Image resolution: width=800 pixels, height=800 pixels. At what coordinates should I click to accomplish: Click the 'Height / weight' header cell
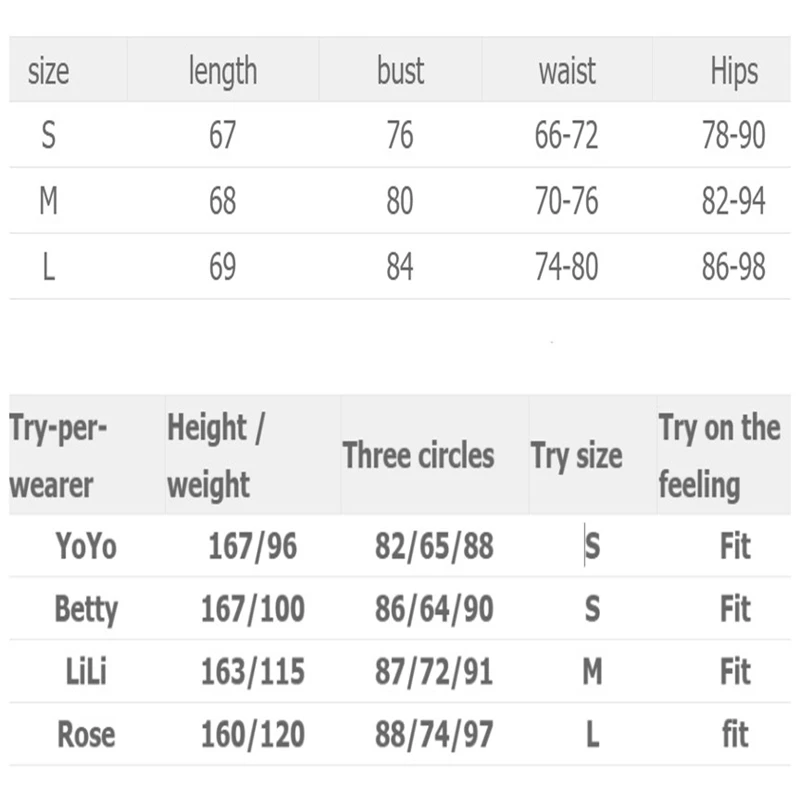point(215,457)
